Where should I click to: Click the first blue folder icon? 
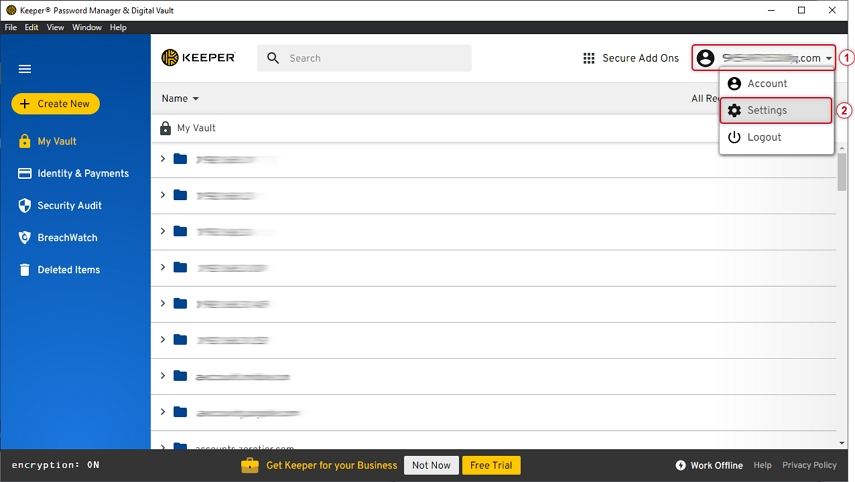point(180,159)
